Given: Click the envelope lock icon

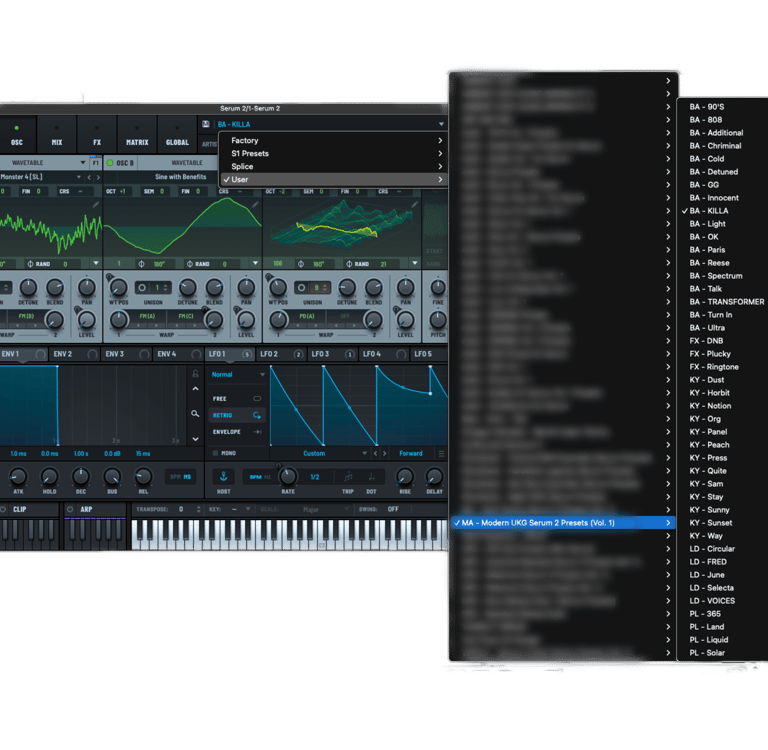Looking at the screenshot, I should pyautogui.click(x=195, y=374).
